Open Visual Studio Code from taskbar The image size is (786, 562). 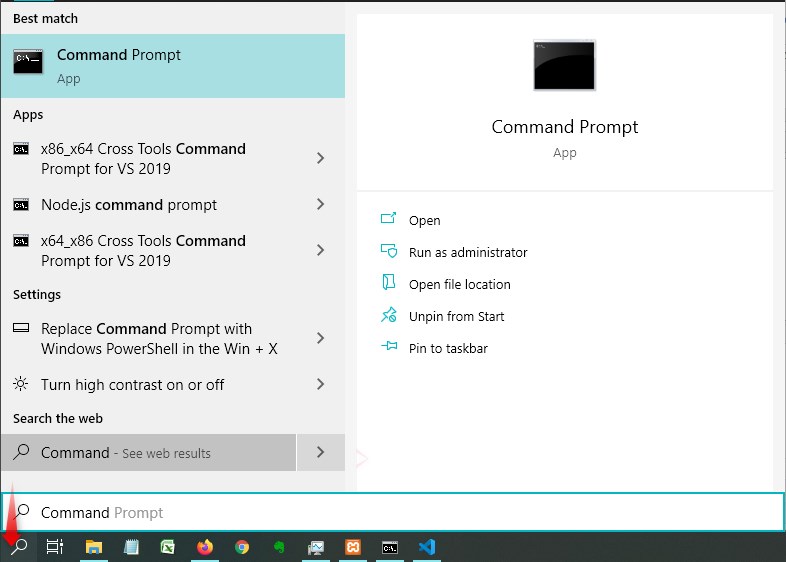(427, 547)
